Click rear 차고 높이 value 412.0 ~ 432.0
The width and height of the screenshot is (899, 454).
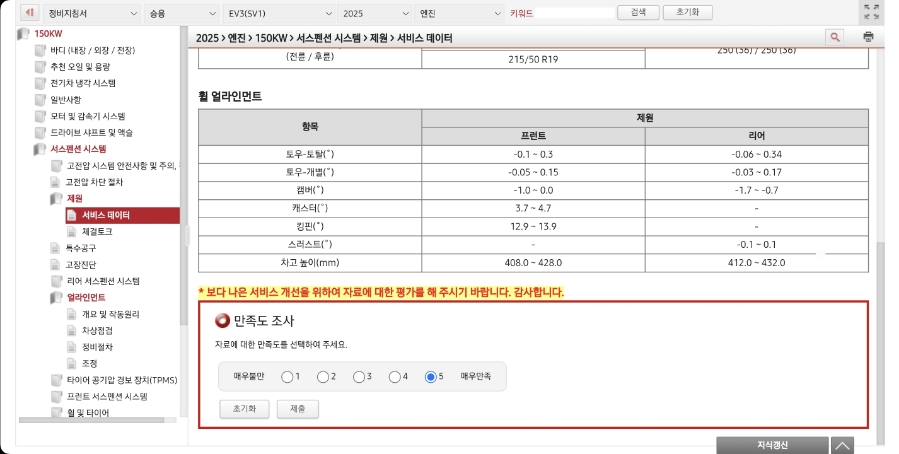click(757, 263)
